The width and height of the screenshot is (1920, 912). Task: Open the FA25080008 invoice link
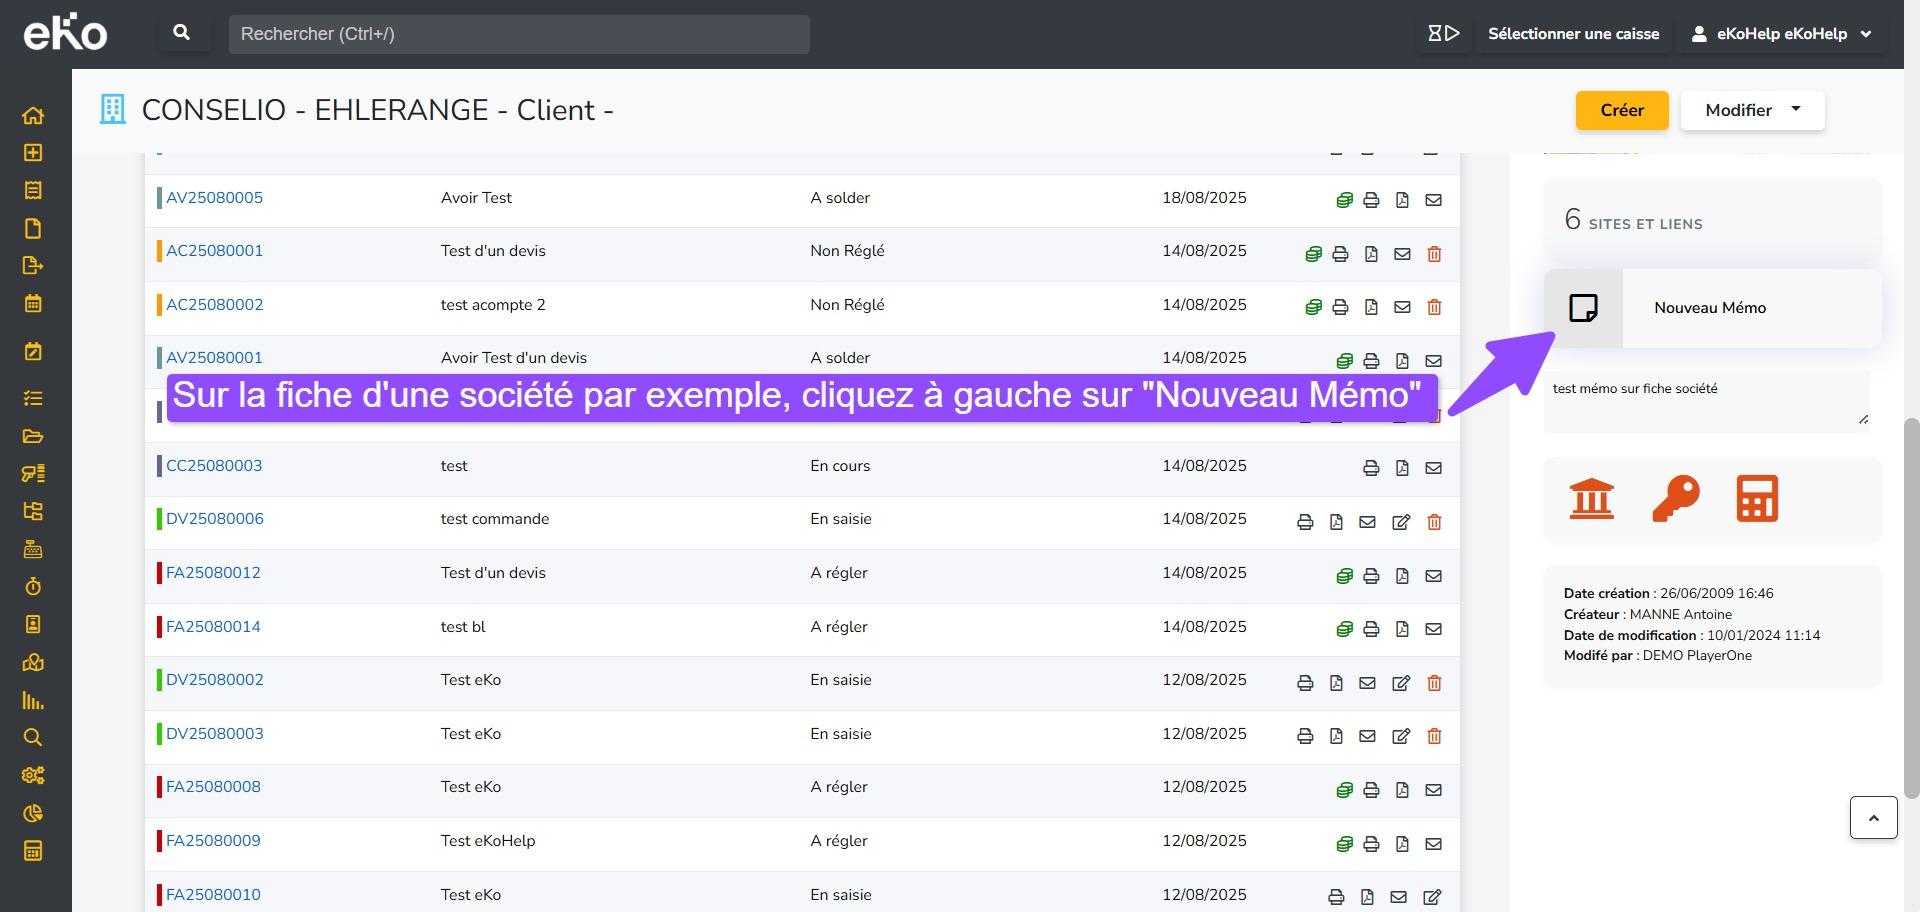[213, 787]
